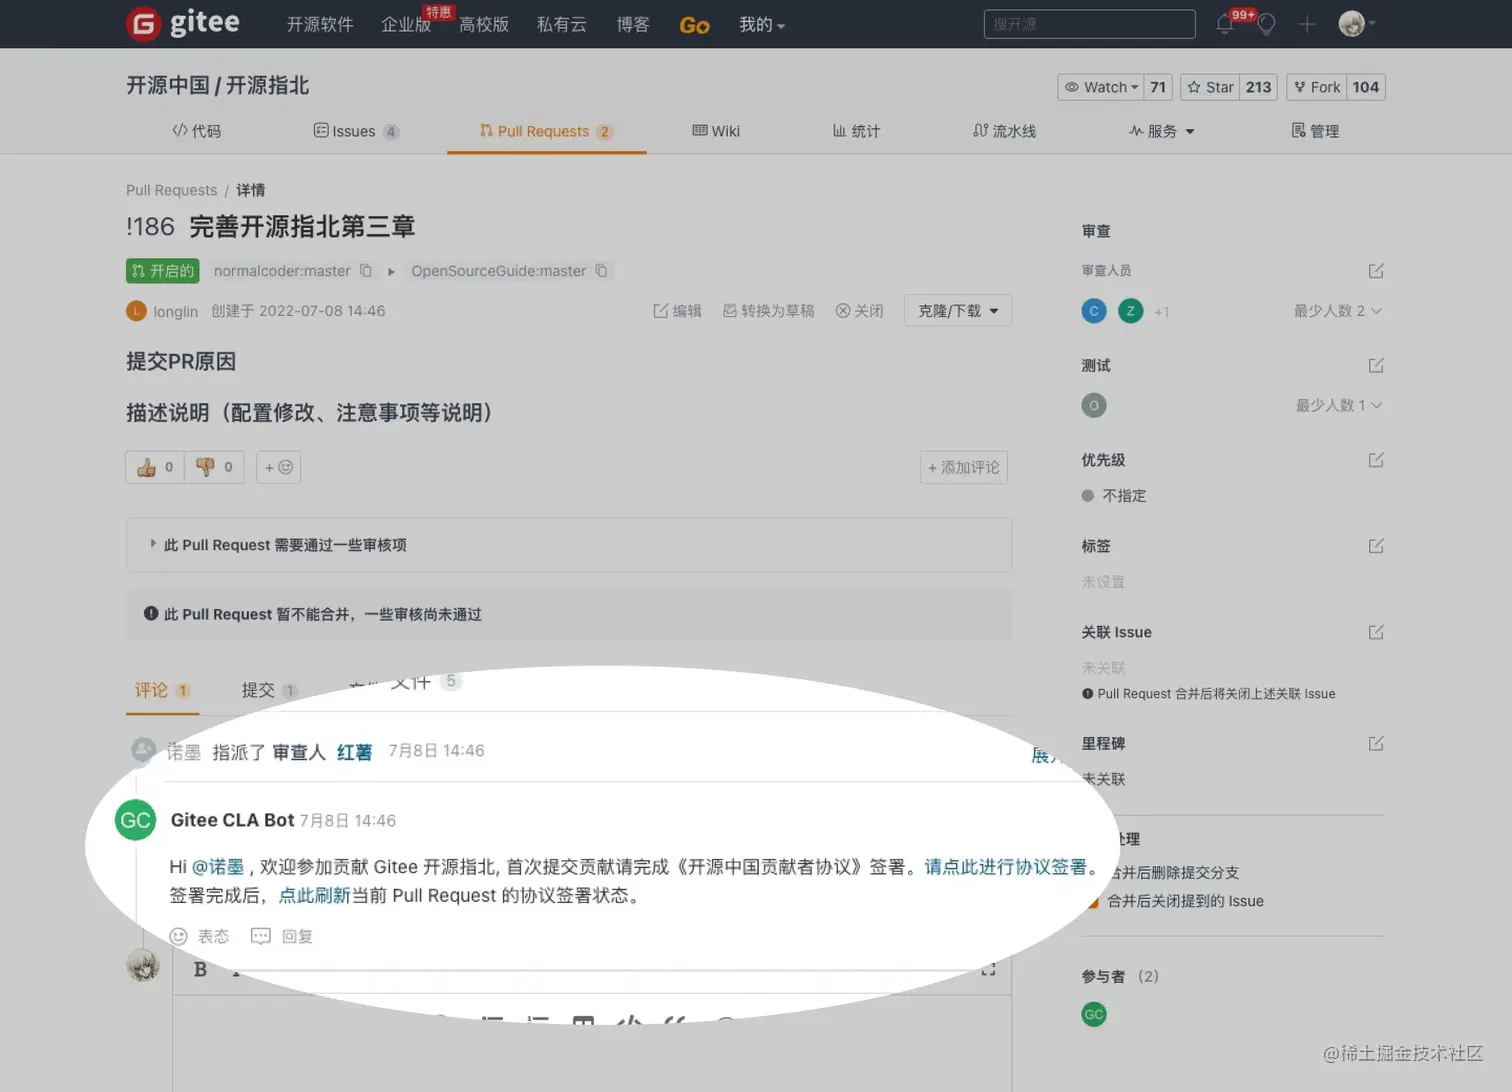Open the 克隆/下载 dropdown

point(958,311)
